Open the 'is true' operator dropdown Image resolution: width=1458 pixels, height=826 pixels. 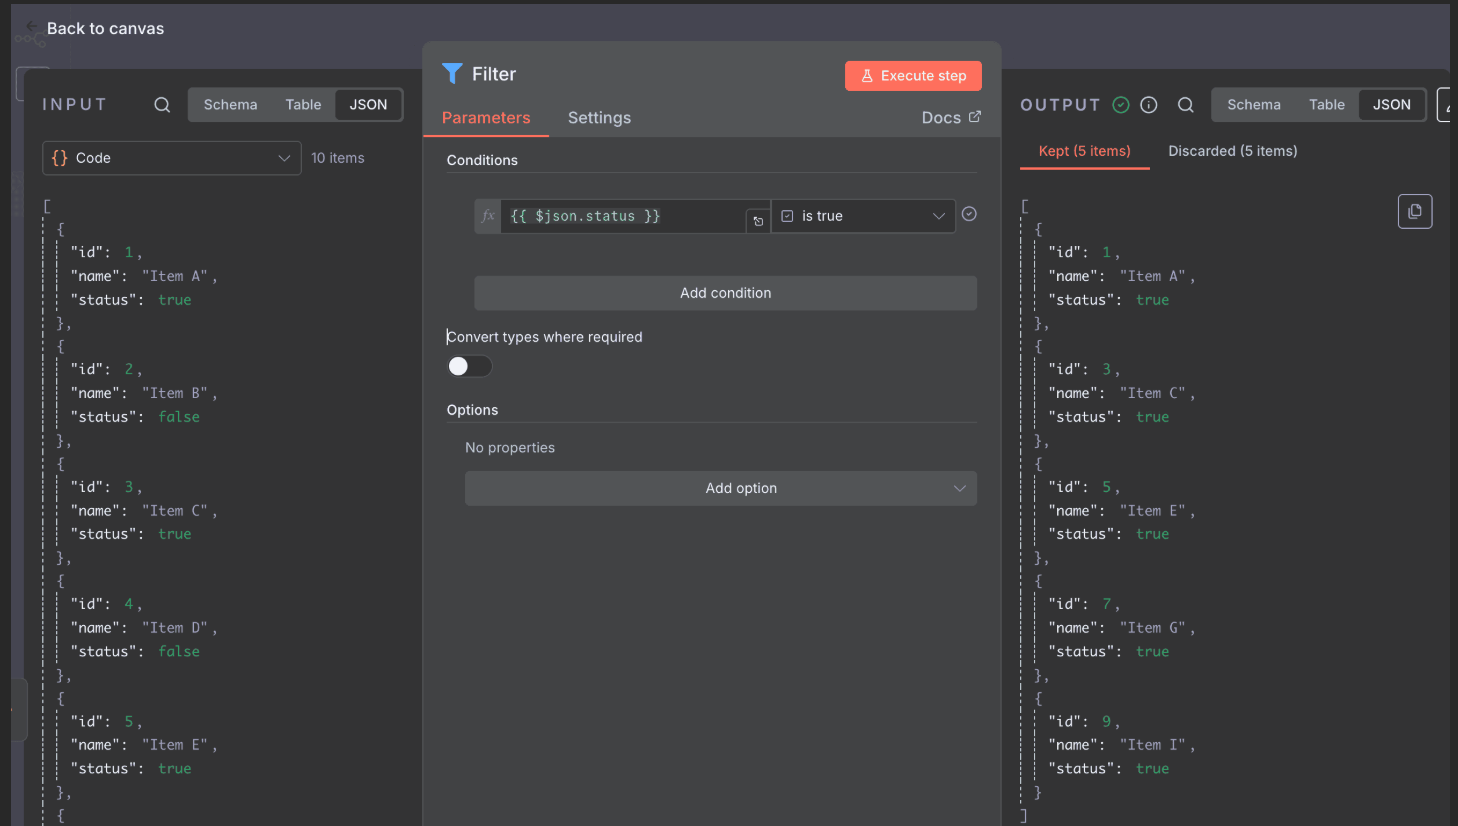(863, 216)
